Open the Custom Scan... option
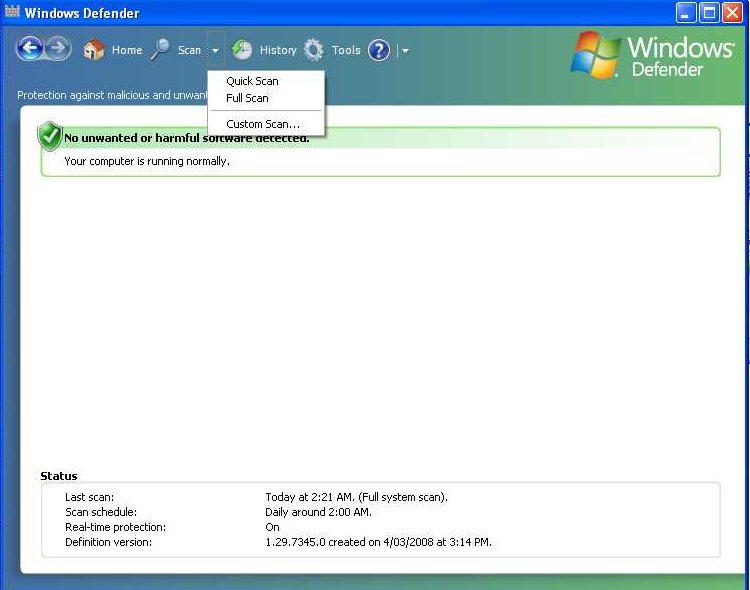Image resolution: width=750 pixels, height=590 pixels. 262,124
